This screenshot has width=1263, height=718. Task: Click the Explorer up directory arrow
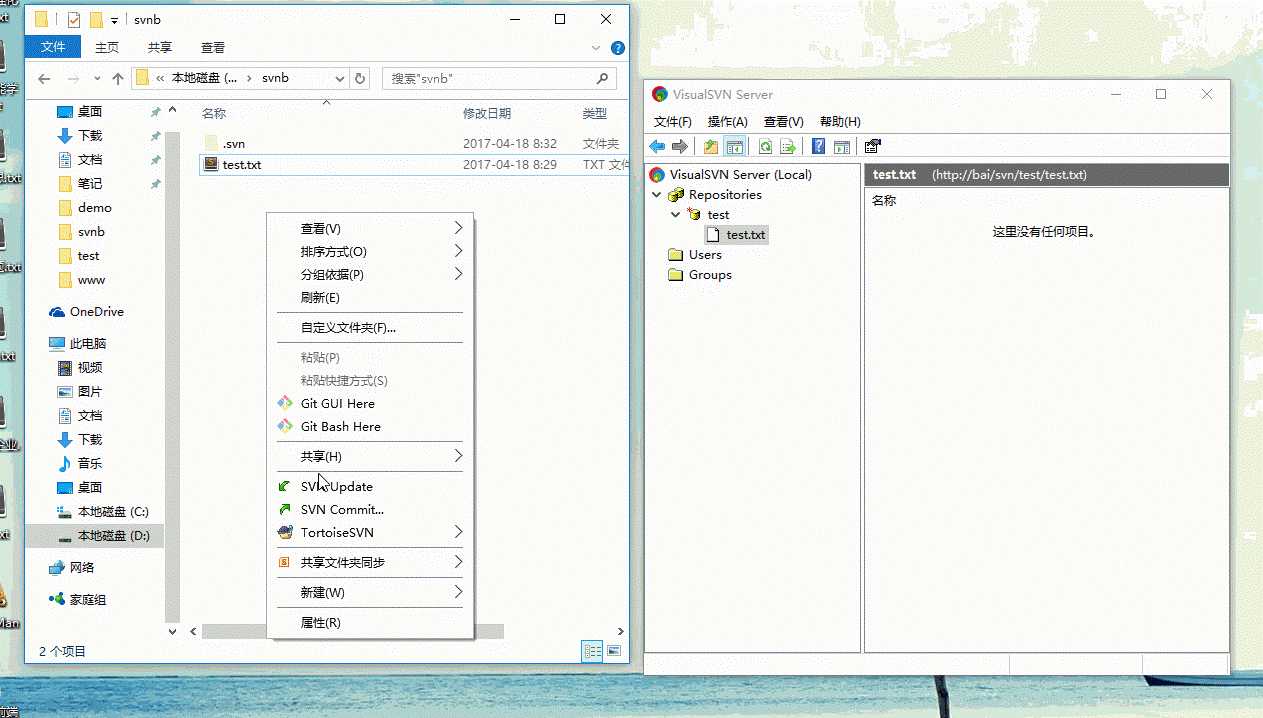(x=118, y=78)
